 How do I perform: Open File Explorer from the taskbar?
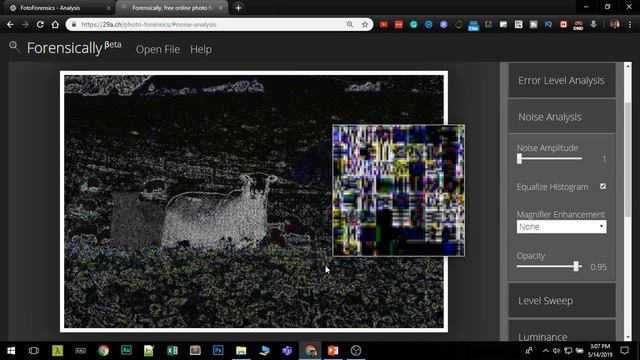click(x=241, y=351)
